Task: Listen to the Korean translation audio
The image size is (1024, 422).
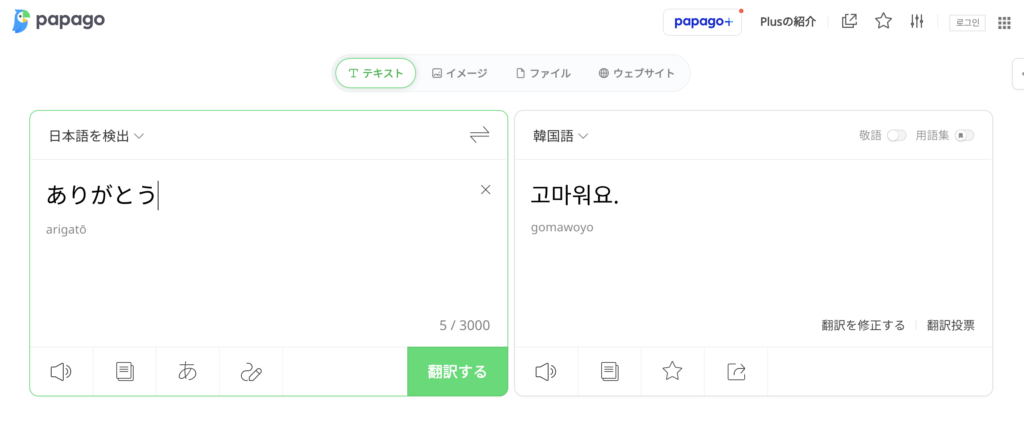Action: point(545,372)
